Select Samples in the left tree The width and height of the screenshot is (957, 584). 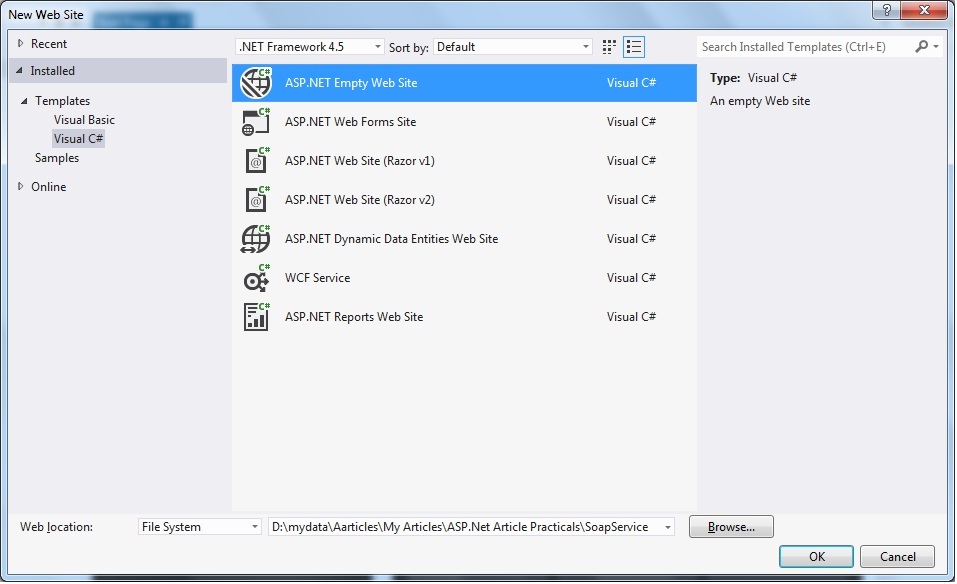coord(57,158)
